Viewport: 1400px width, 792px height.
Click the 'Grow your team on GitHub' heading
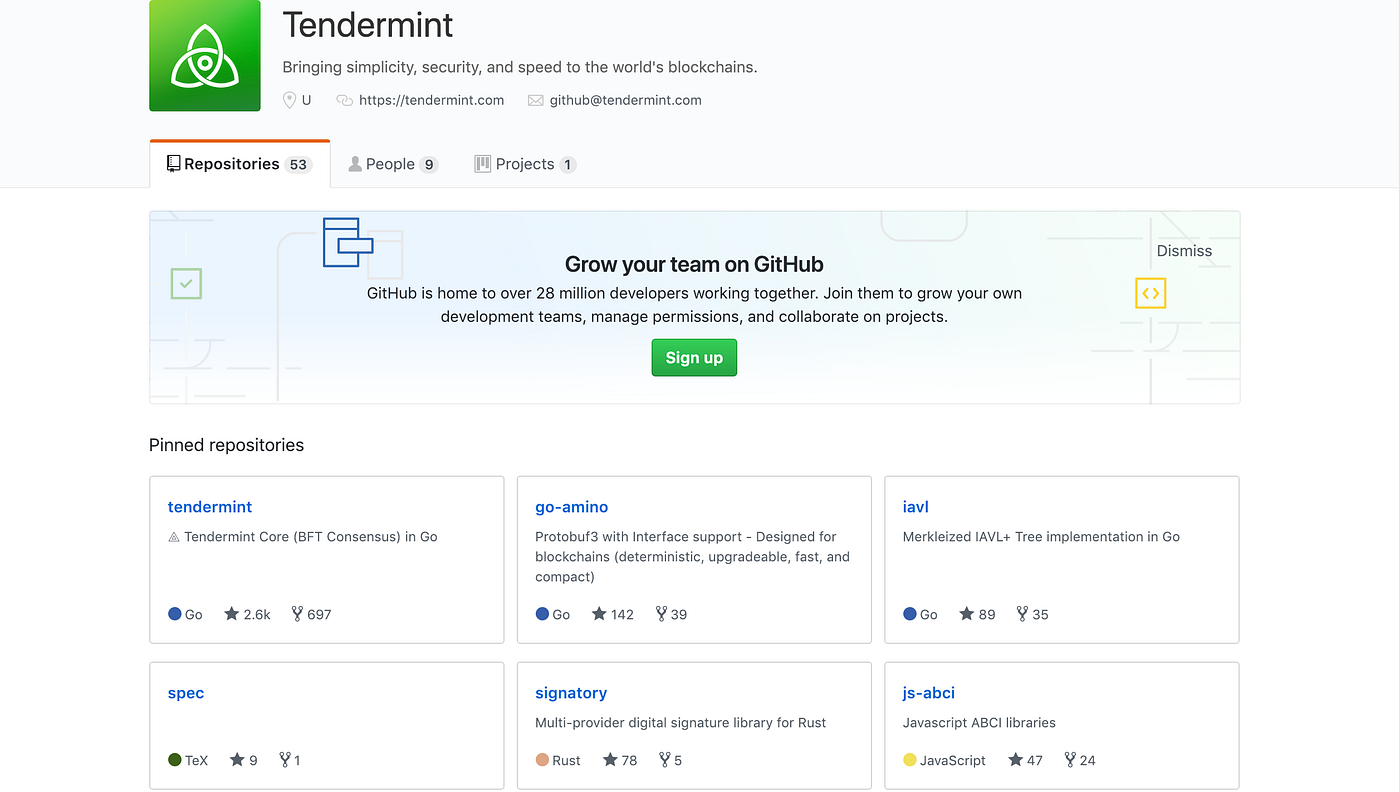[694, 265]
